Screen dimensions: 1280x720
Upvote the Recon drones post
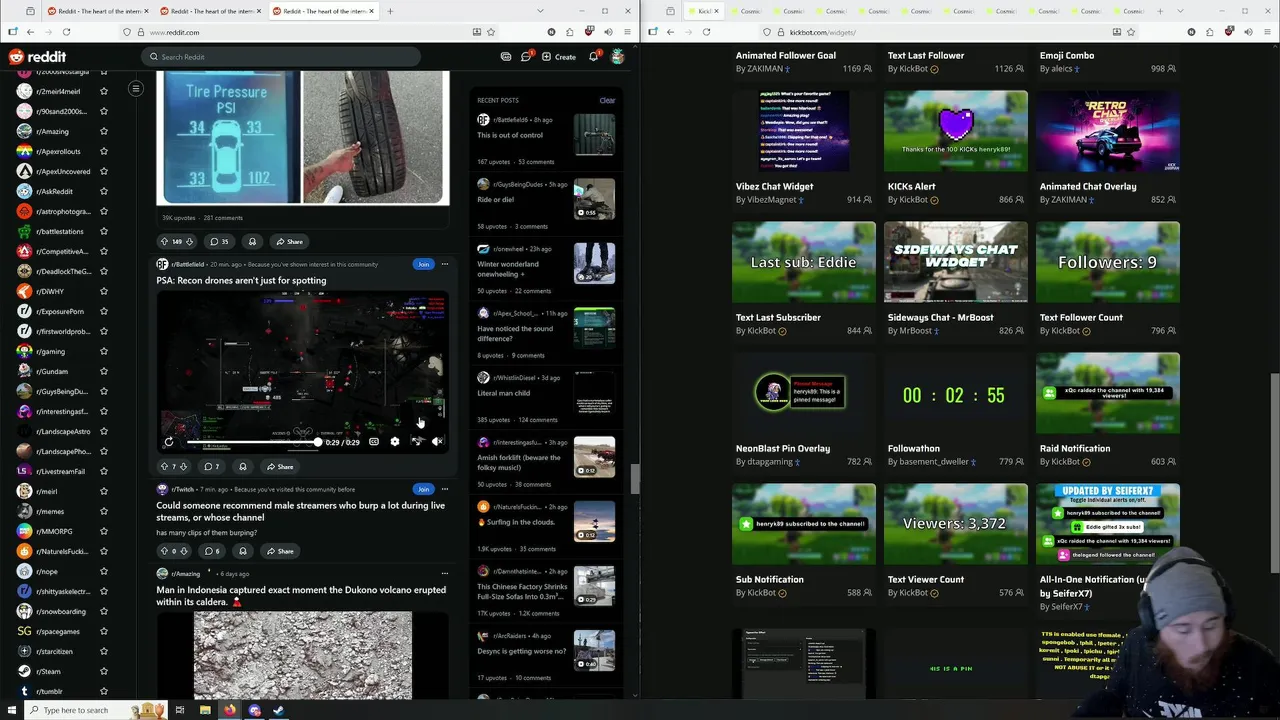pos(164,466)
